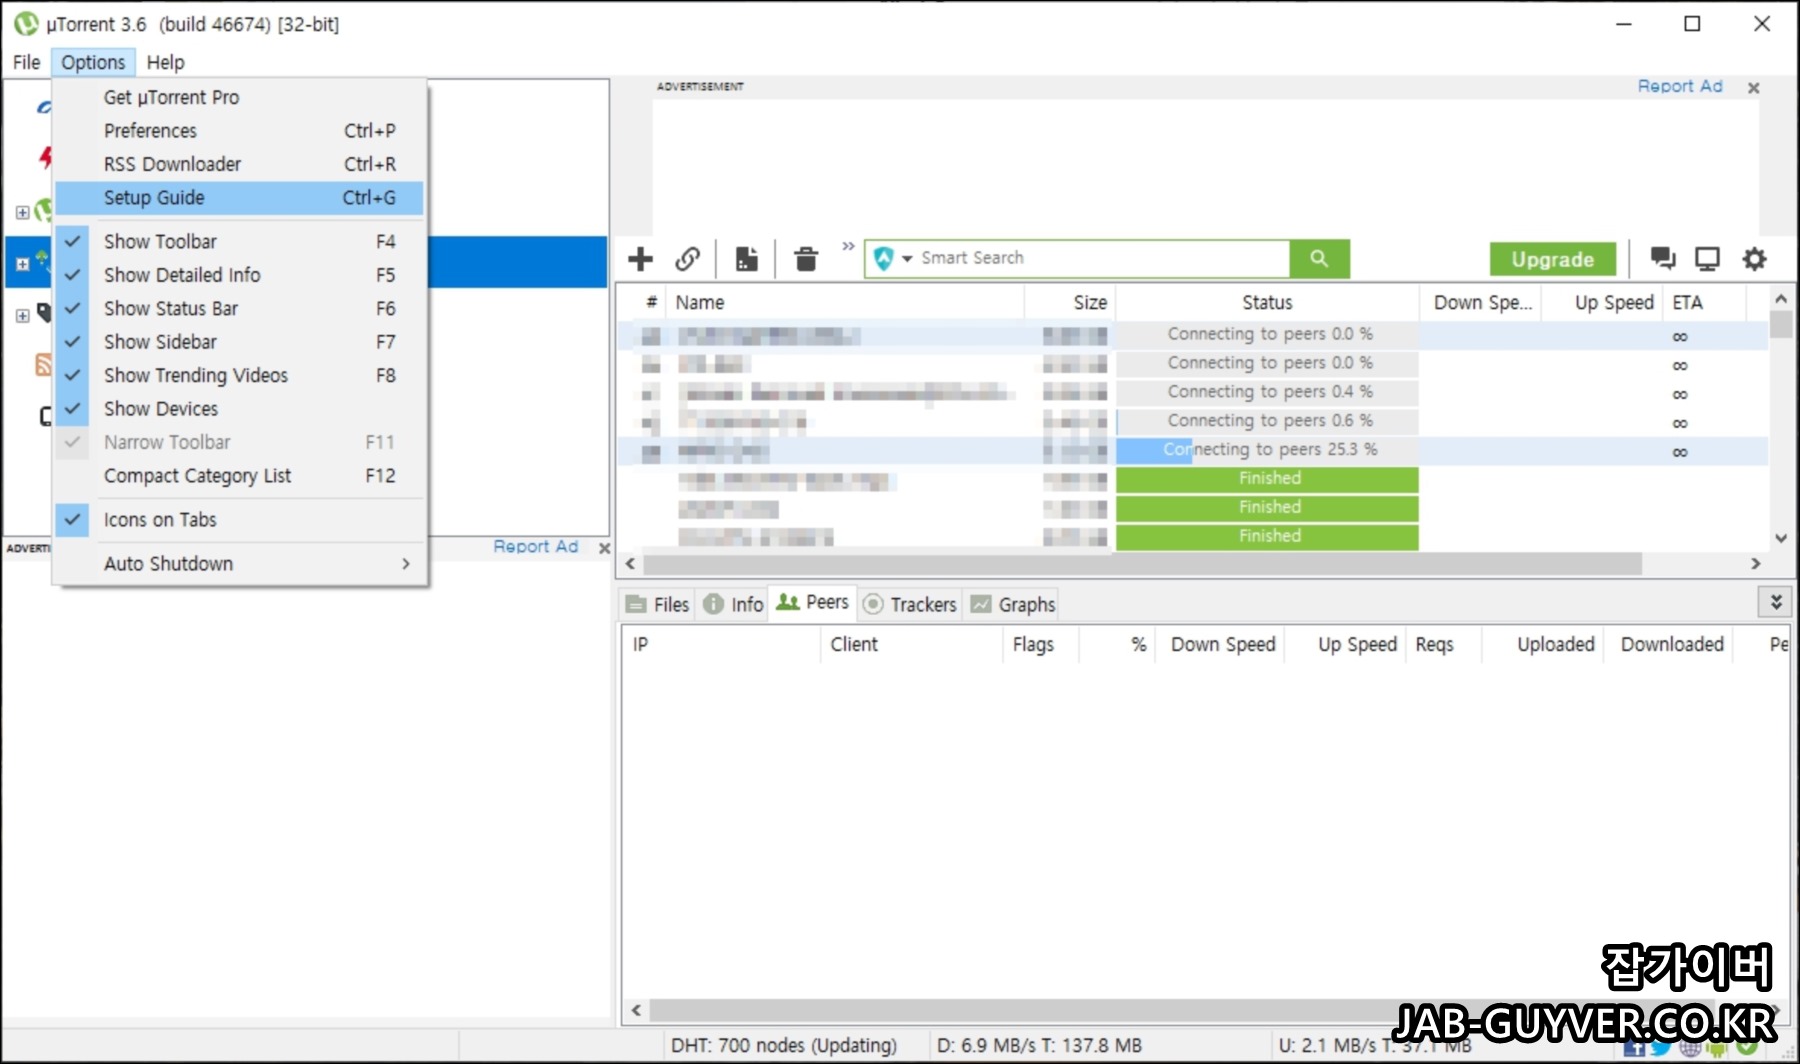Click the red lightning sidebar icon
The image size is (1800, 1064).
click(x=45, y=157)
